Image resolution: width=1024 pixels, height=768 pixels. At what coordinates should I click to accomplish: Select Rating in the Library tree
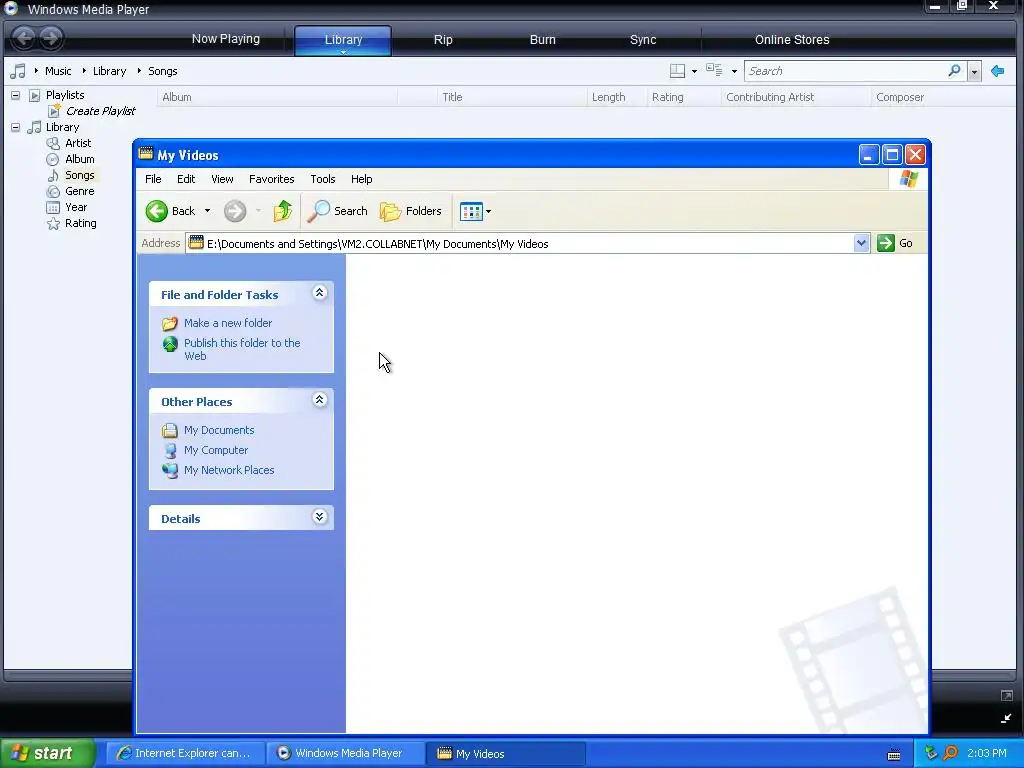(81, 223)
